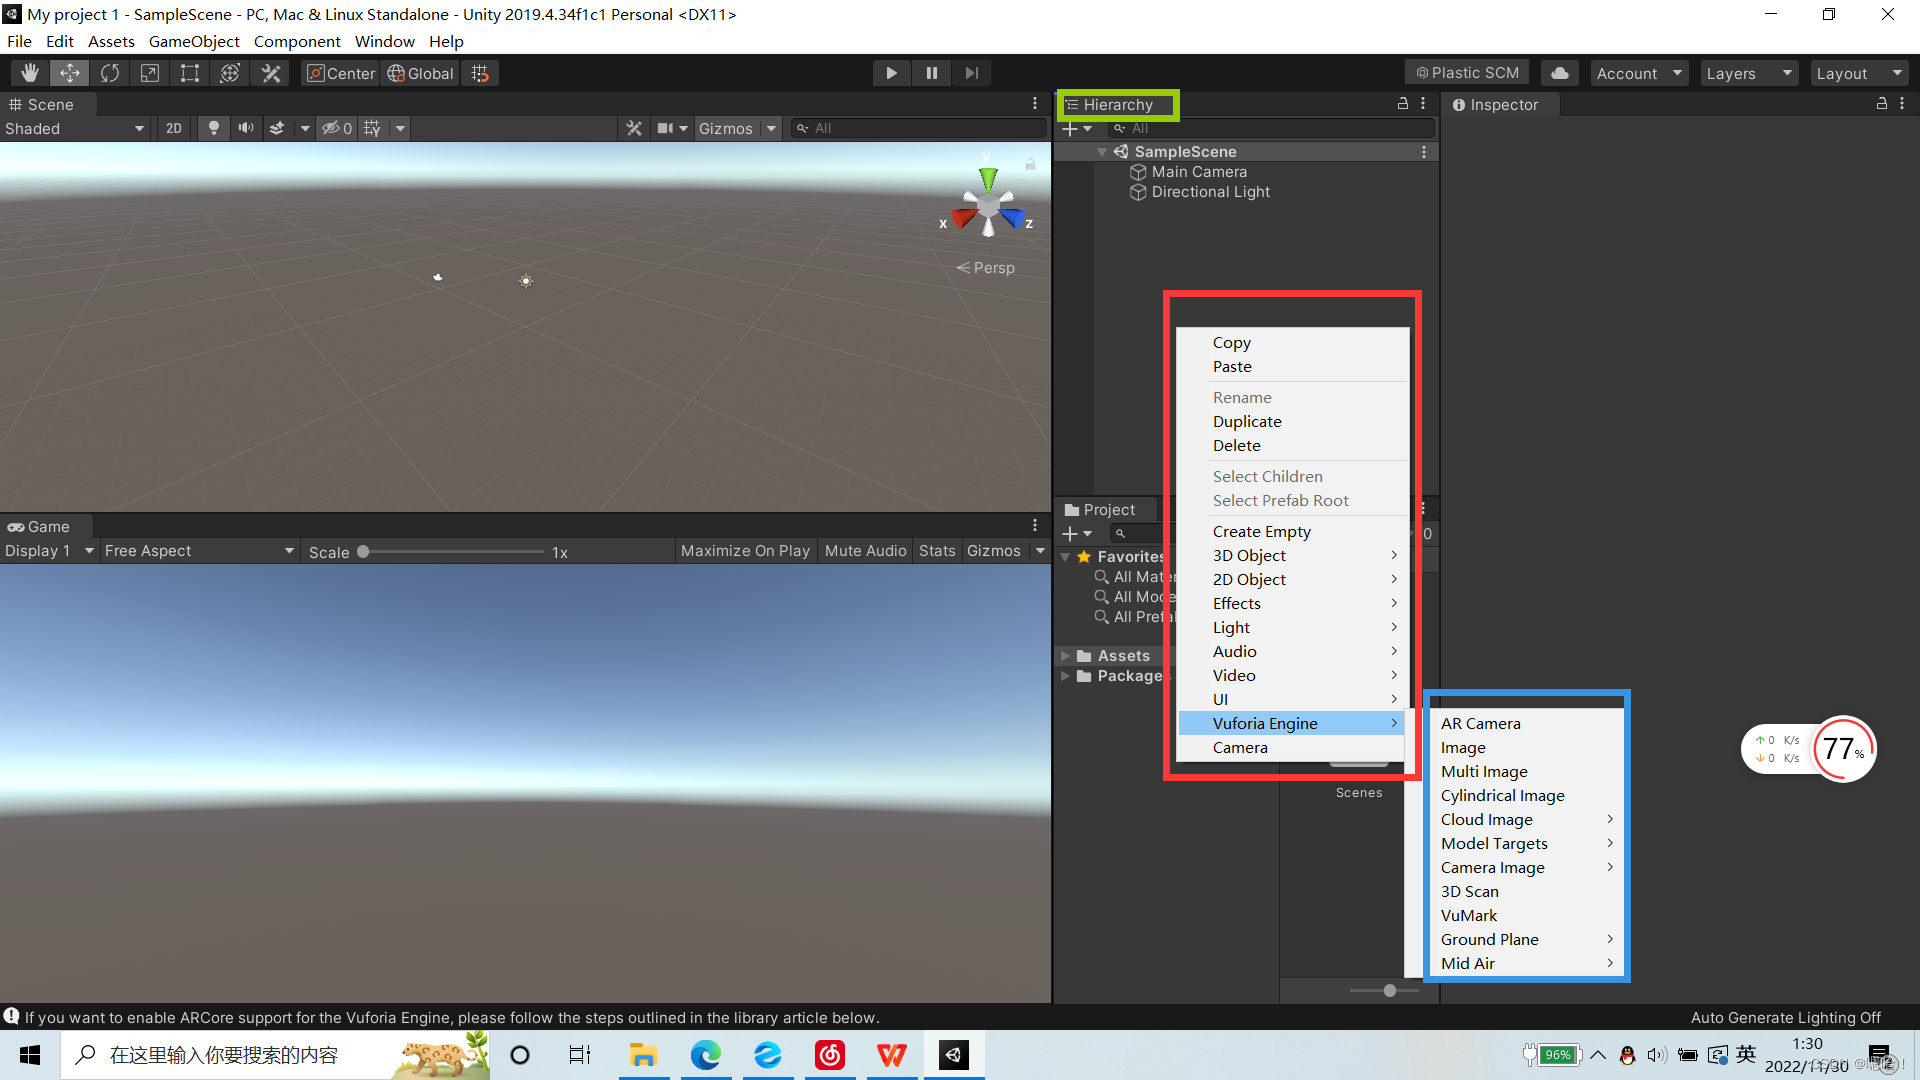Select the Rect Transform tool

[190, 72]
